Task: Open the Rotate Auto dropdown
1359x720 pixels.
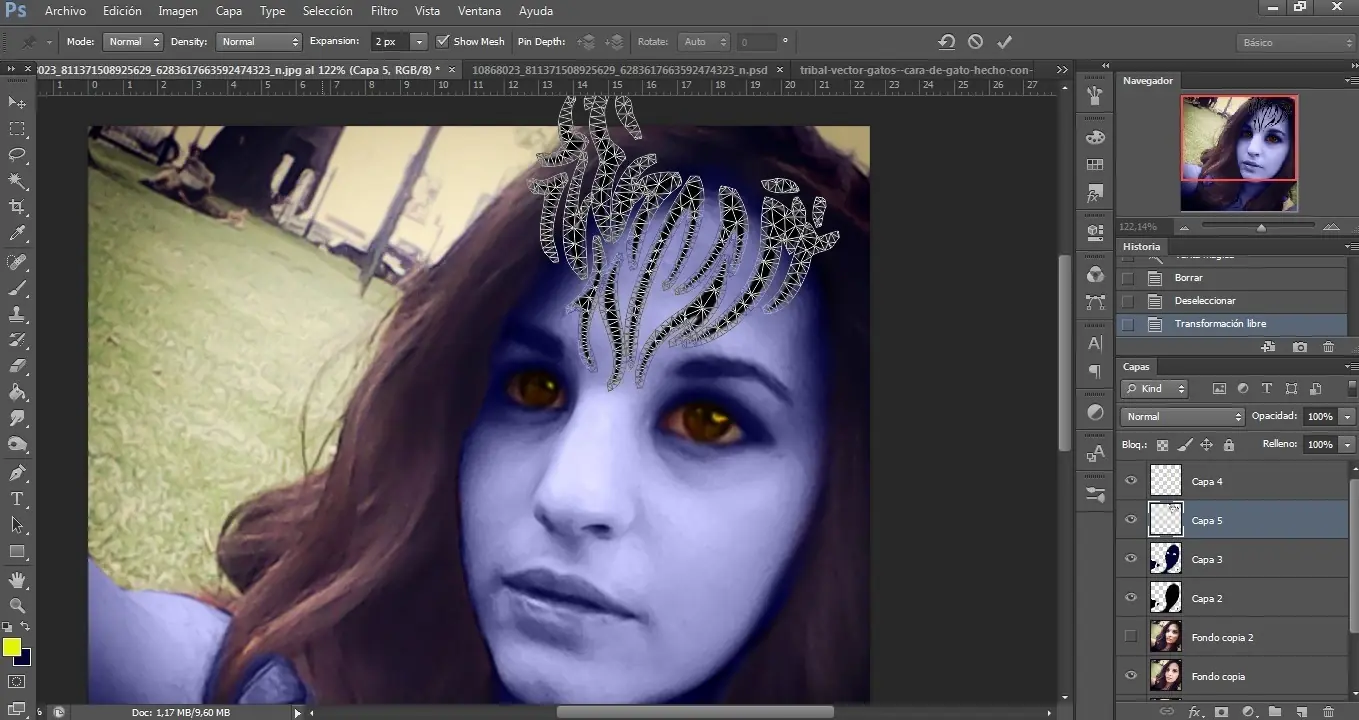Action: click(706, 42)
